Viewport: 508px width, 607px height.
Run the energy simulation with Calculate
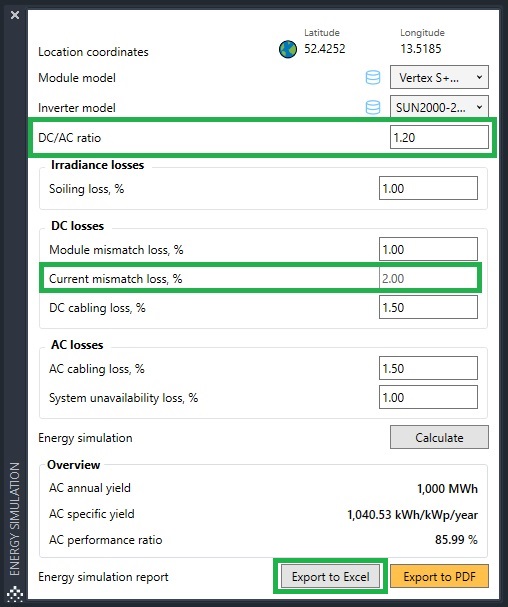pyautogui.click(x=439, y=437)
